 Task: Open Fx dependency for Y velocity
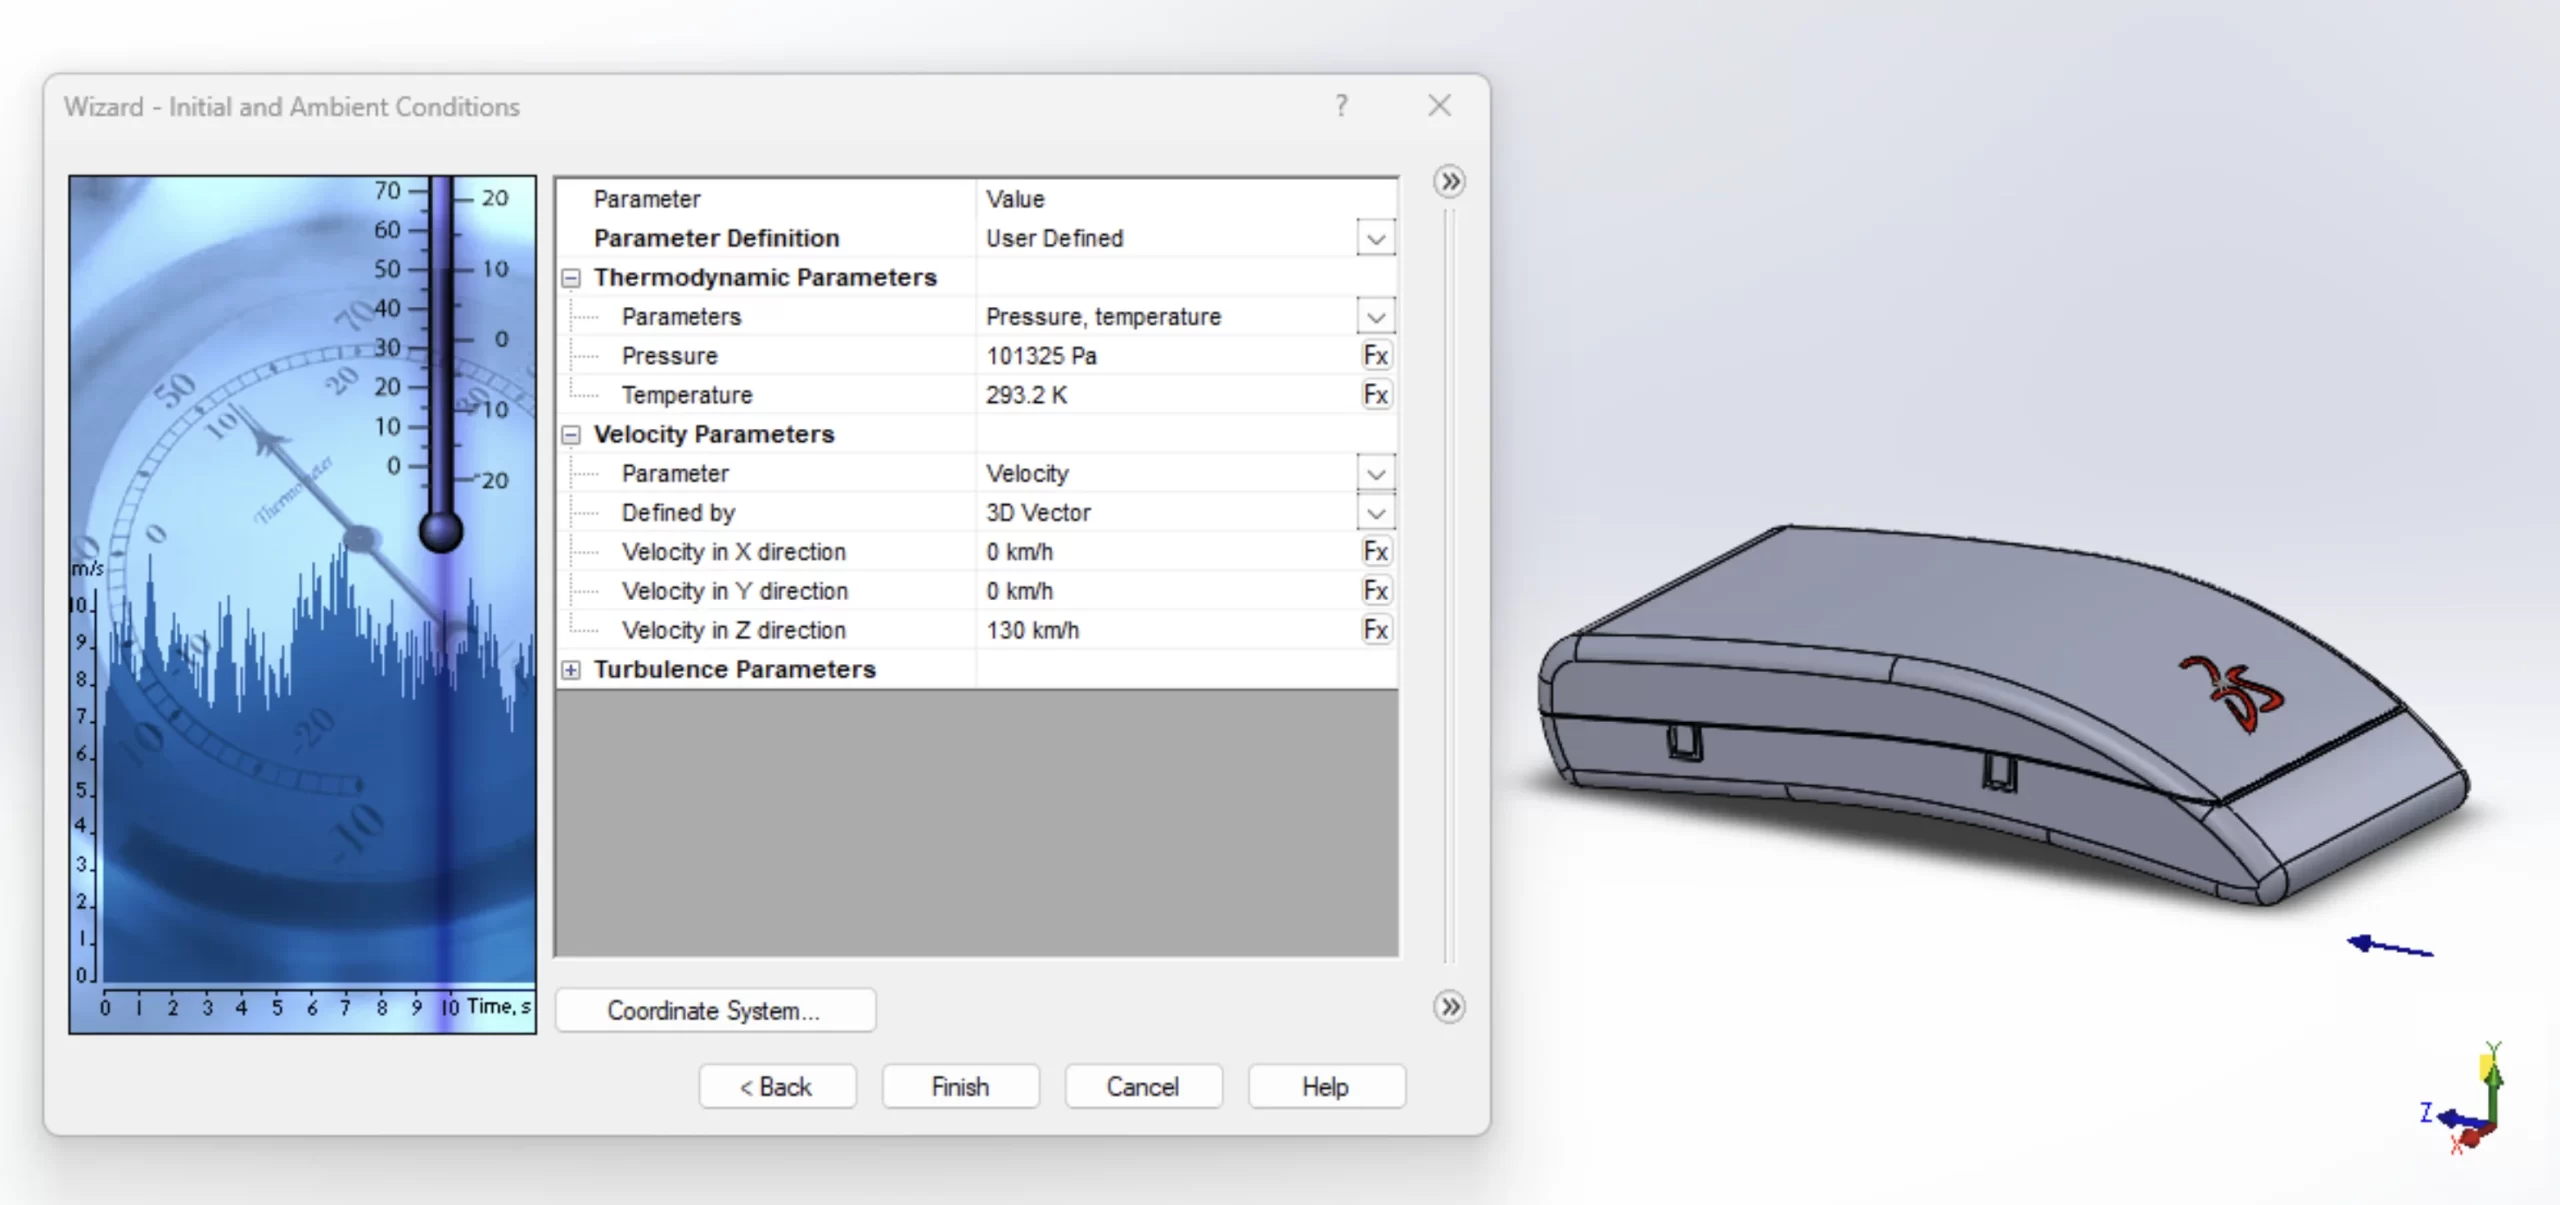coord(1375,591)
